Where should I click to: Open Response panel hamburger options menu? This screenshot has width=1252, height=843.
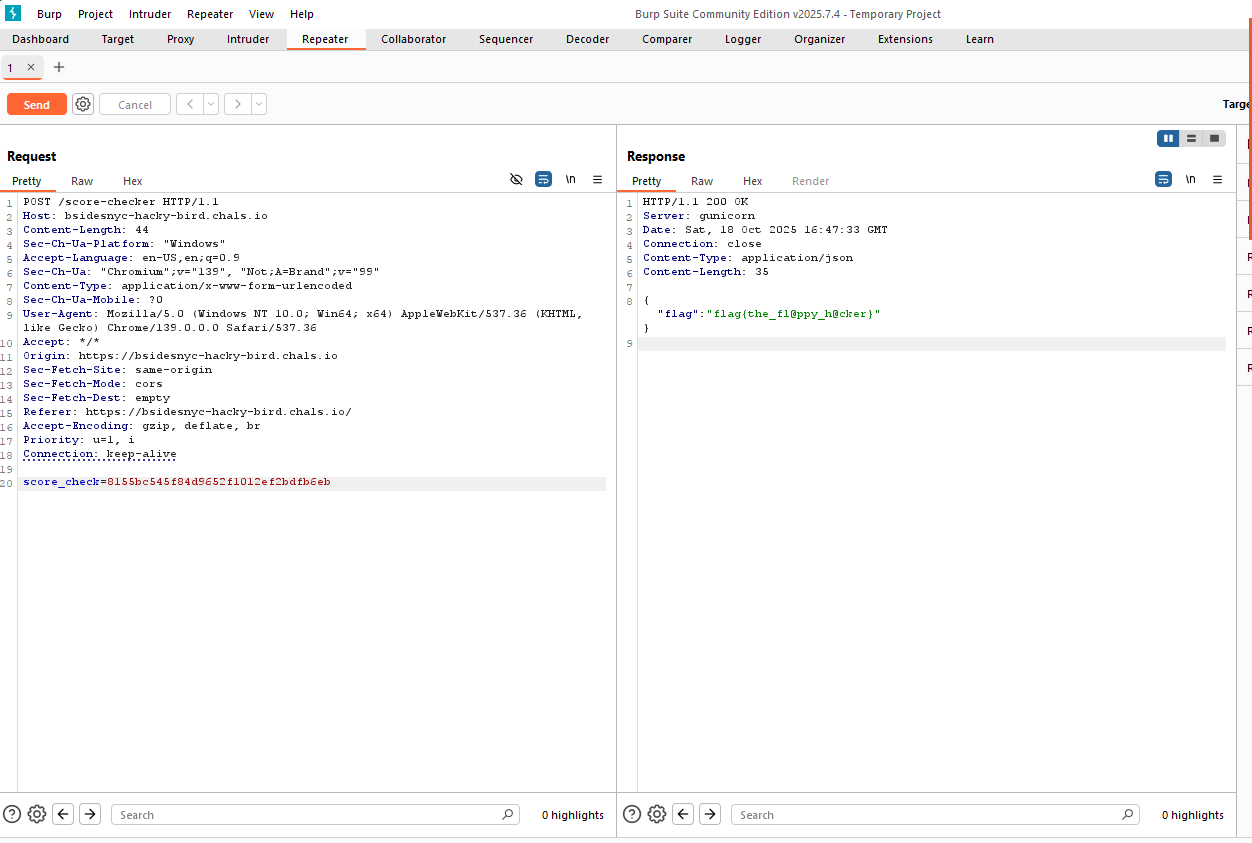click(x=1217, y=180)
